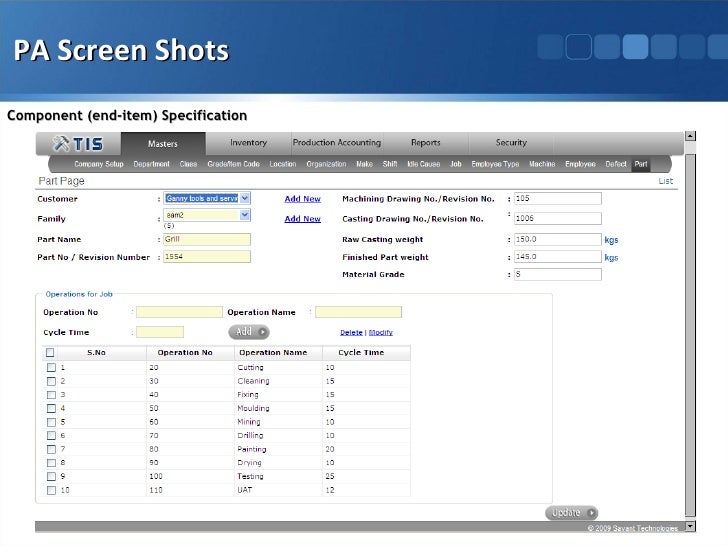Click the scrollbar down arrow
This screenshot has width=728, height=546.
(x=690, y=526)
